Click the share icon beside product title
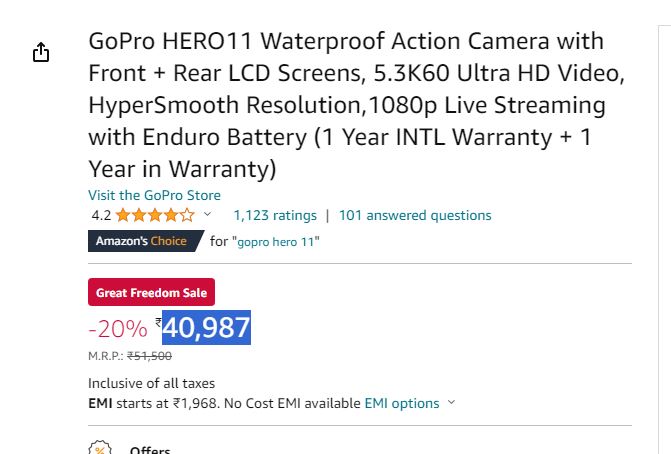This screenshot has height=454, width=671. (41, 52)
